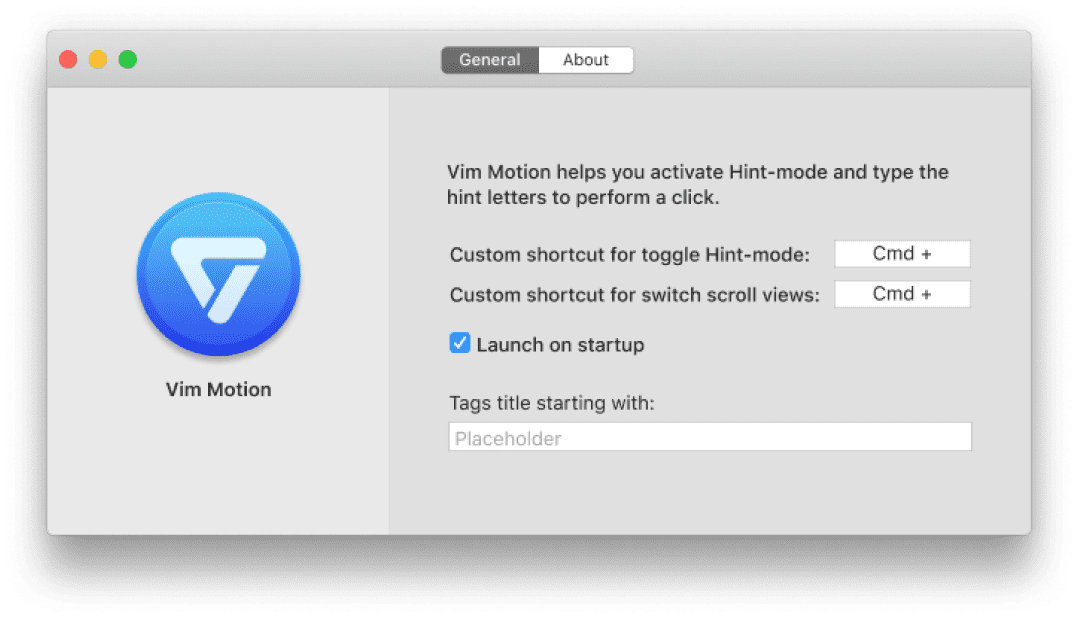This screenshot has width=1076, height=618.
Task: Click the Cmd + field for switching scroll views
Action: click(902, 293)
